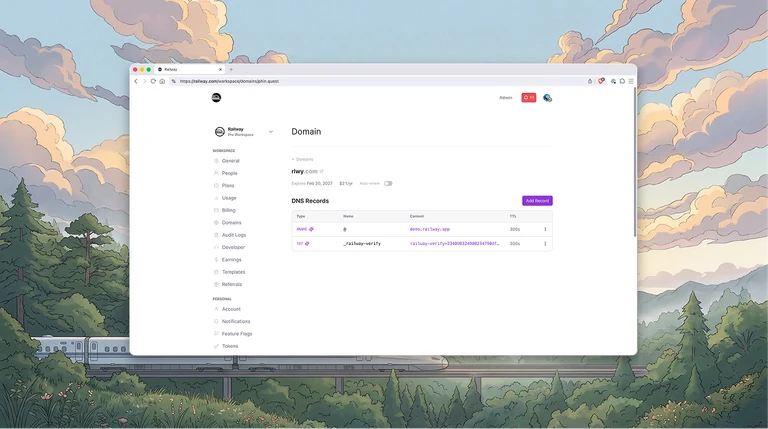
Task: Open the red notifications badge
Action: 528,97
